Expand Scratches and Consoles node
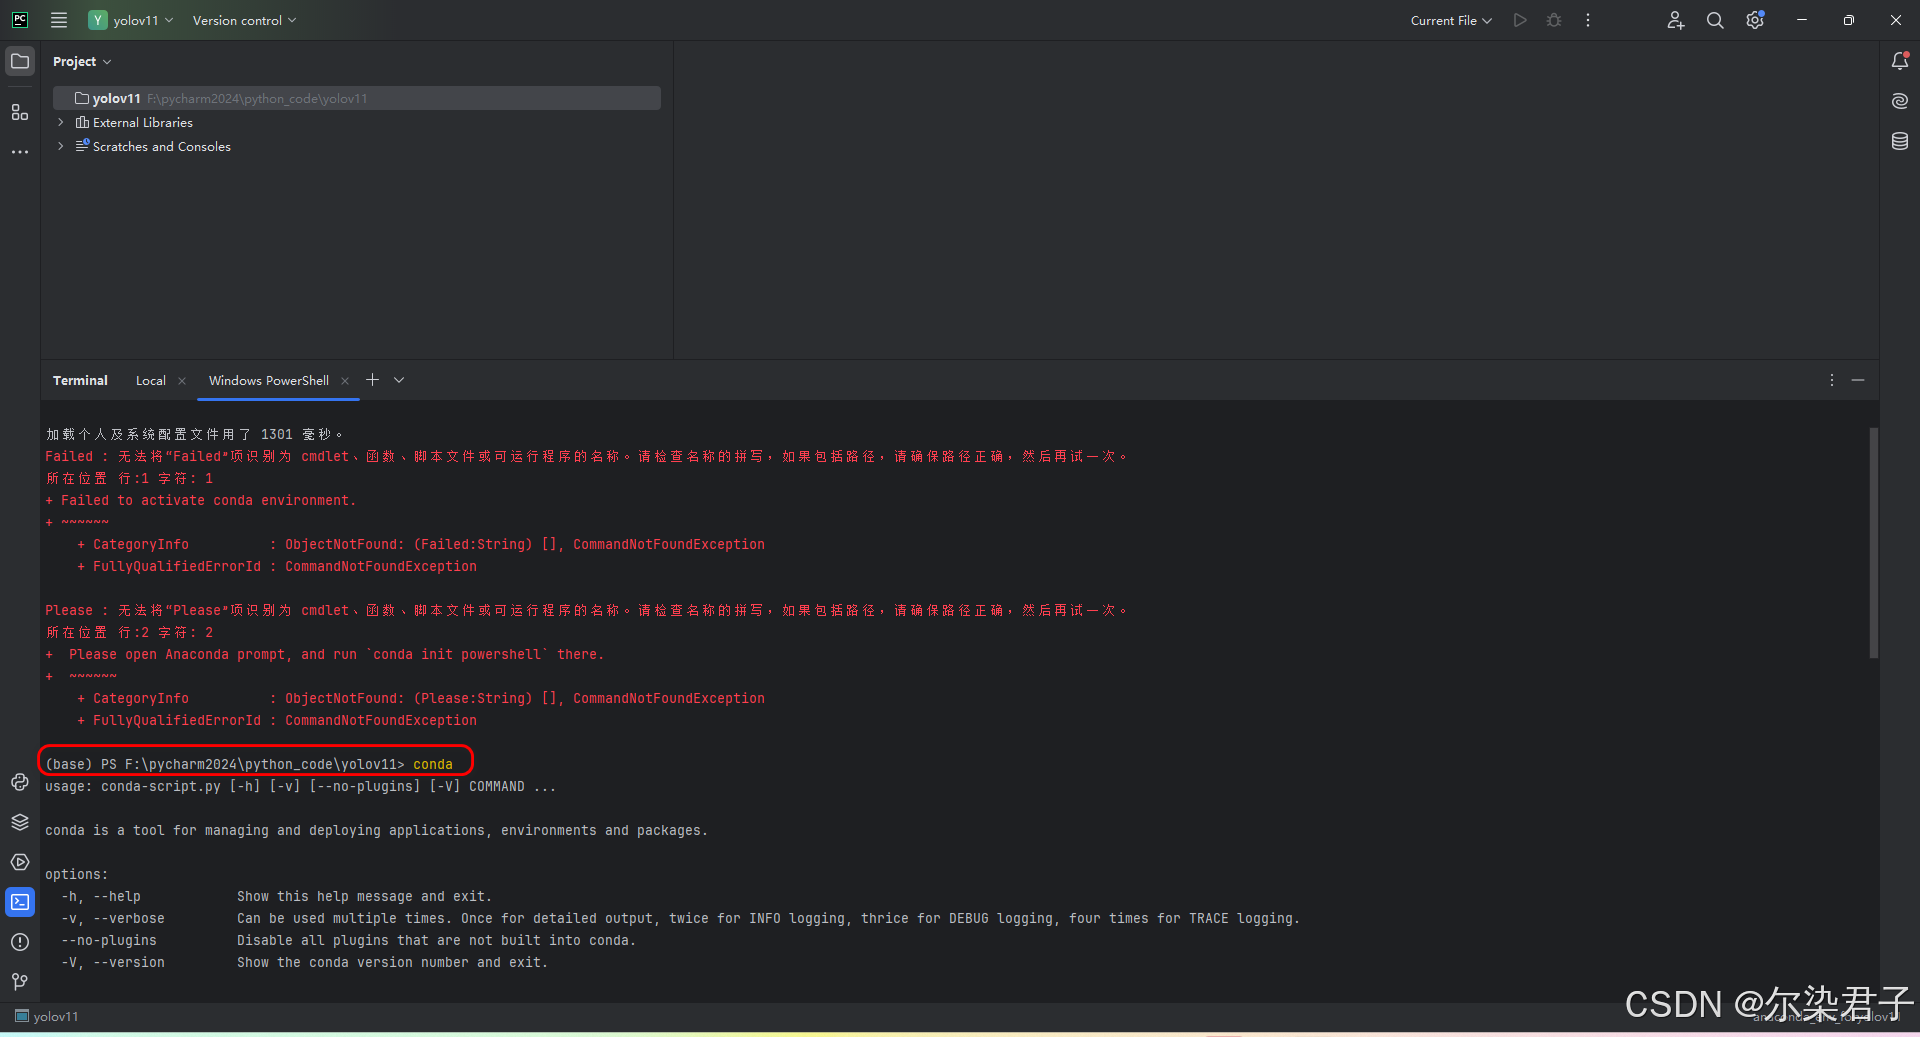This screenshot has width=1920, height=1037. tap(61, 146)
